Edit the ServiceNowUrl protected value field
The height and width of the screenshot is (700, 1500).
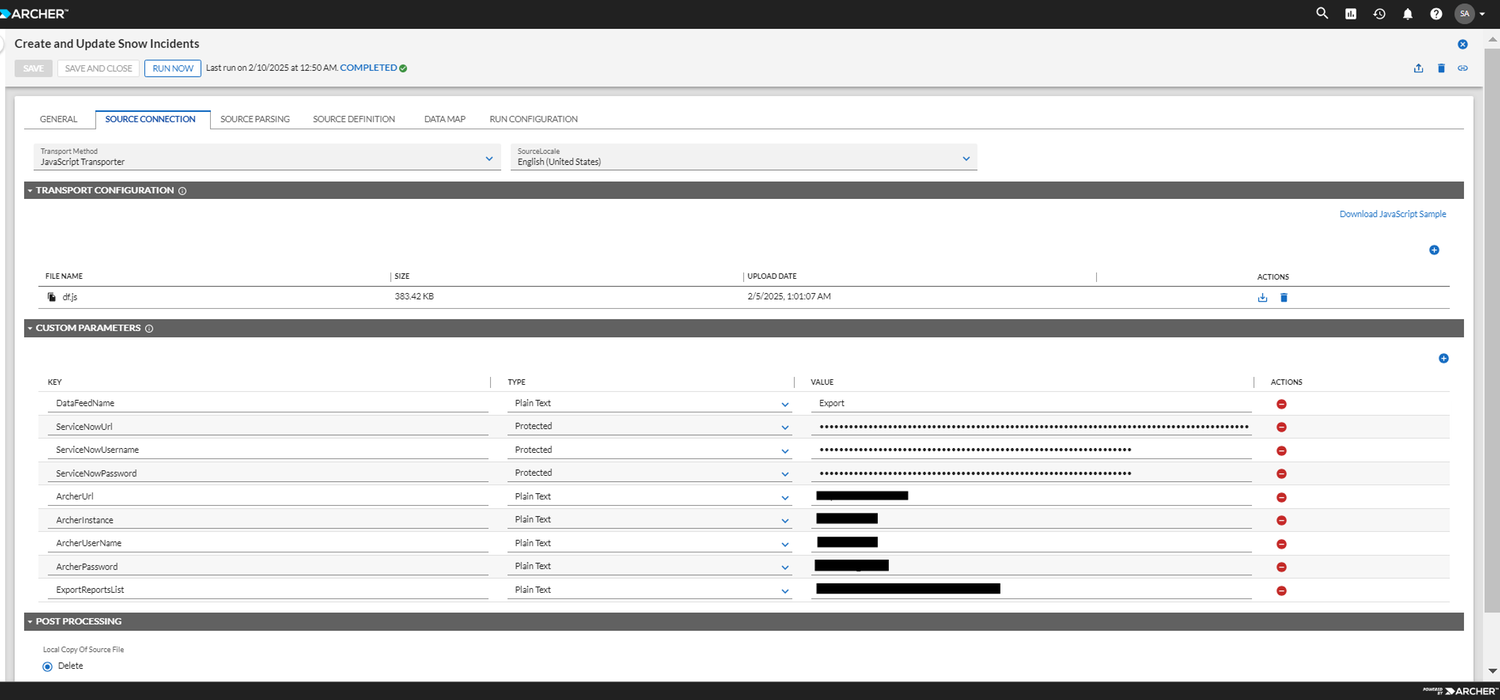(1030, 426)
